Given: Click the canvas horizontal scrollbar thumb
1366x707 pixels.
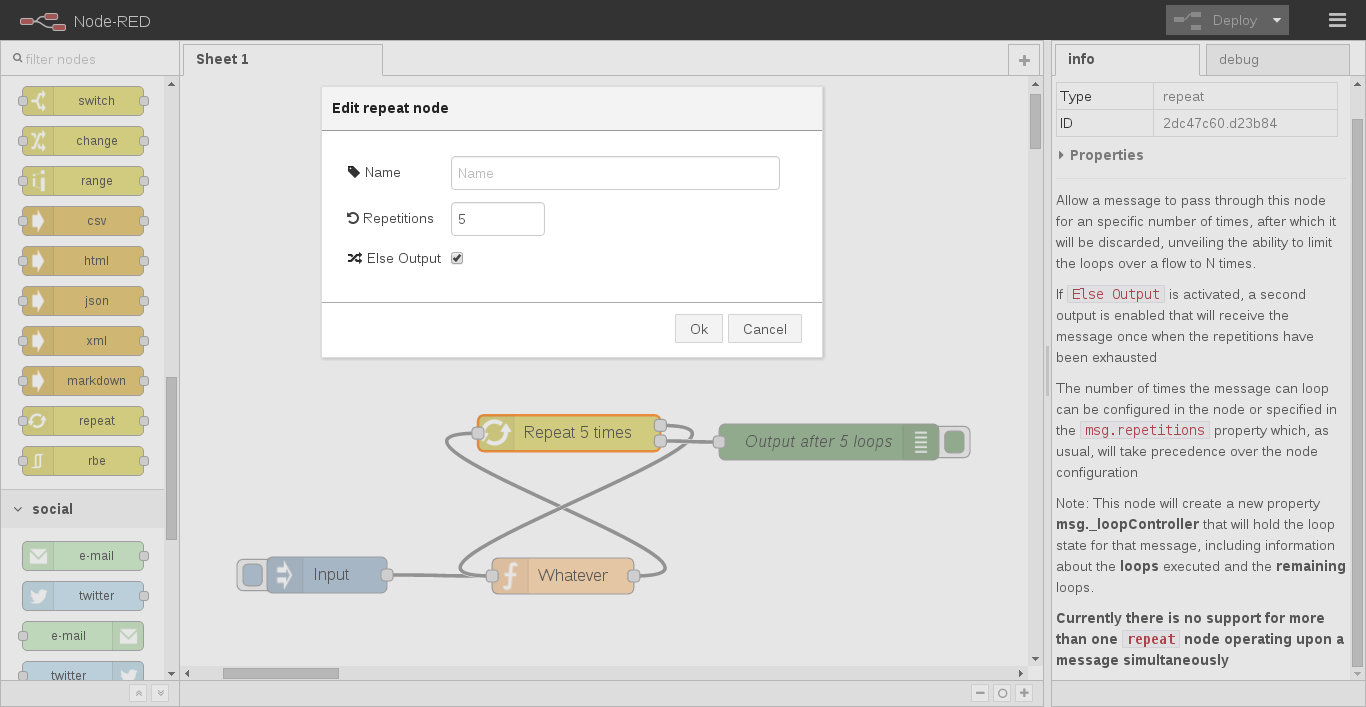Looking at the screenshot, I should tap(281, 674).
